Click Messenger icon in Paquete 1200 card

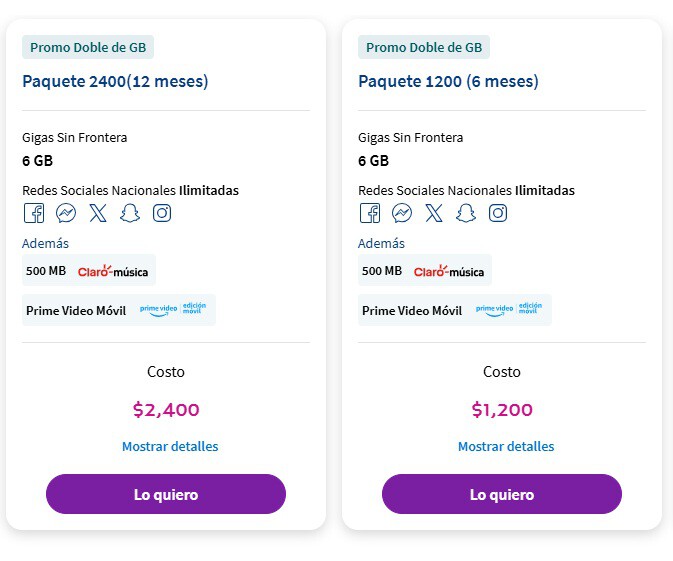pyautogui.click(x=402, y=213)
